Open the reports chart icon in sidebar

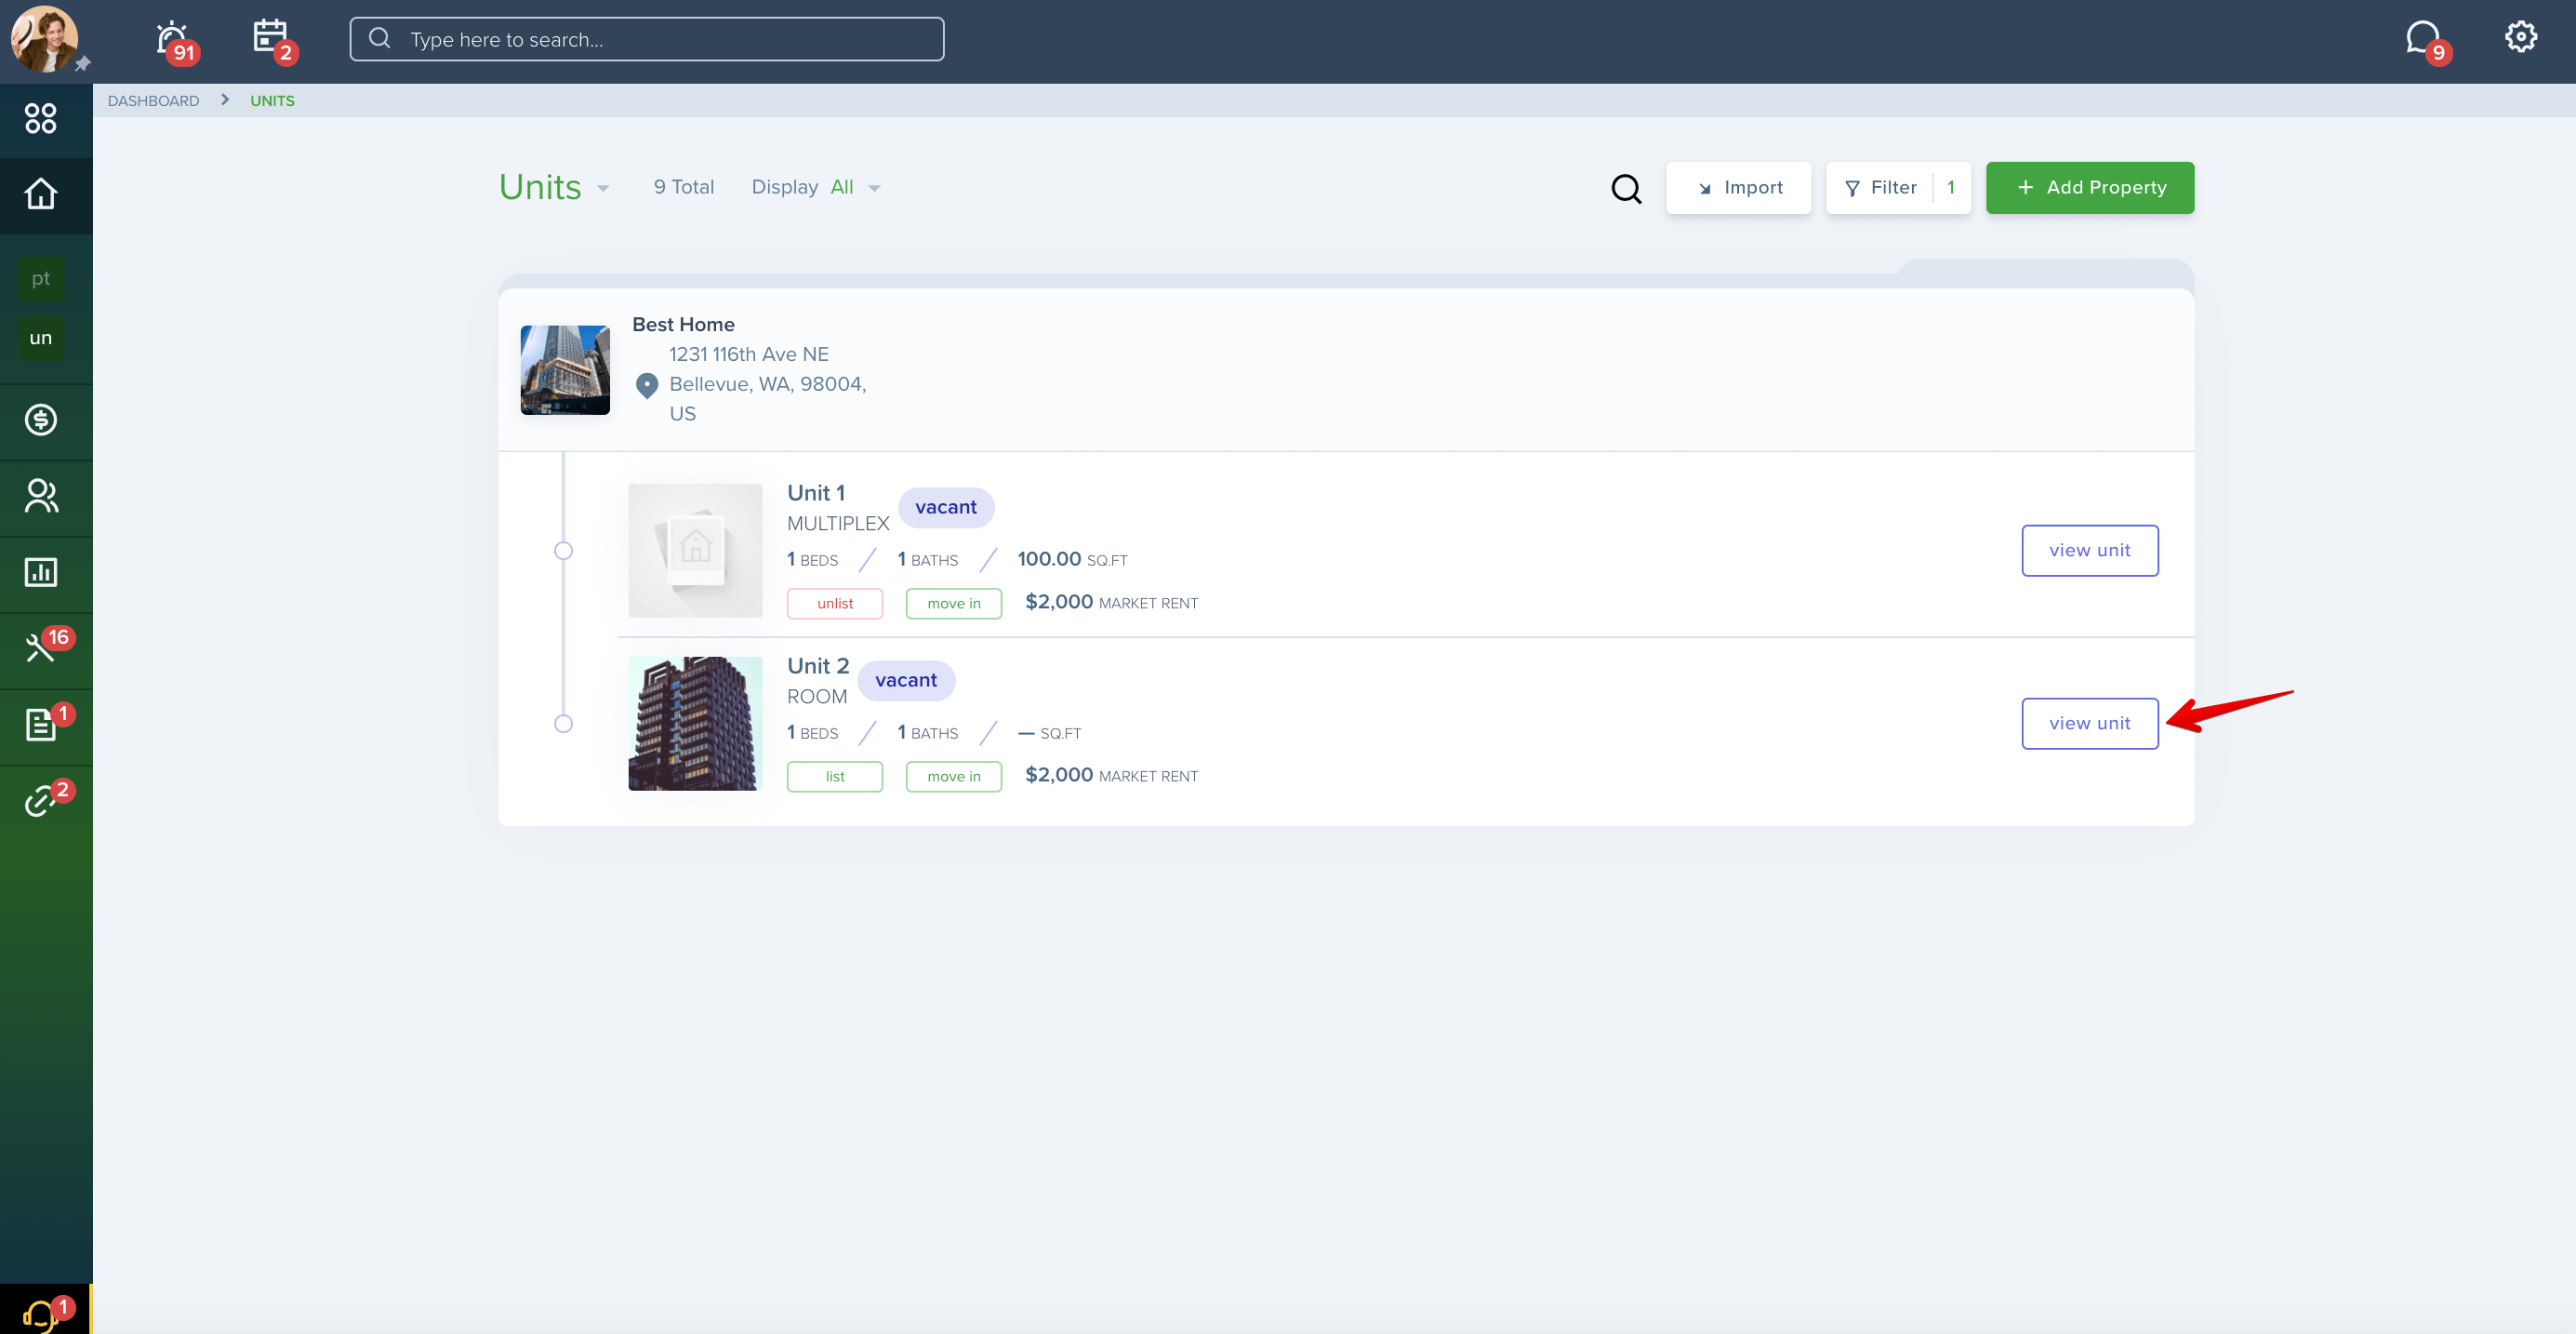click(x=41, y=572)
